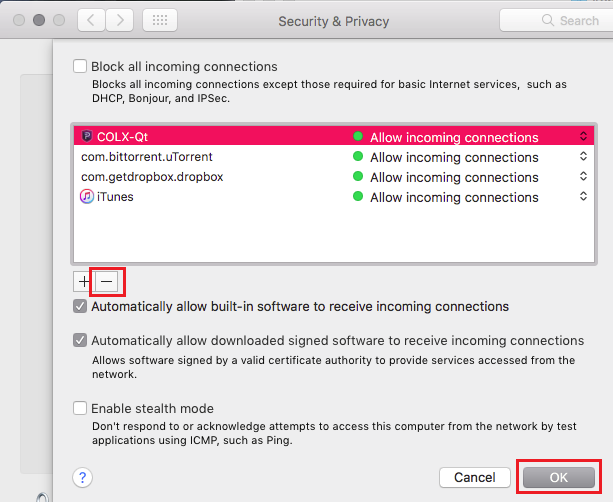This screenshot has height=502, width=613.
Task: Click the back navigation arrow
Action: click(93, 20)
